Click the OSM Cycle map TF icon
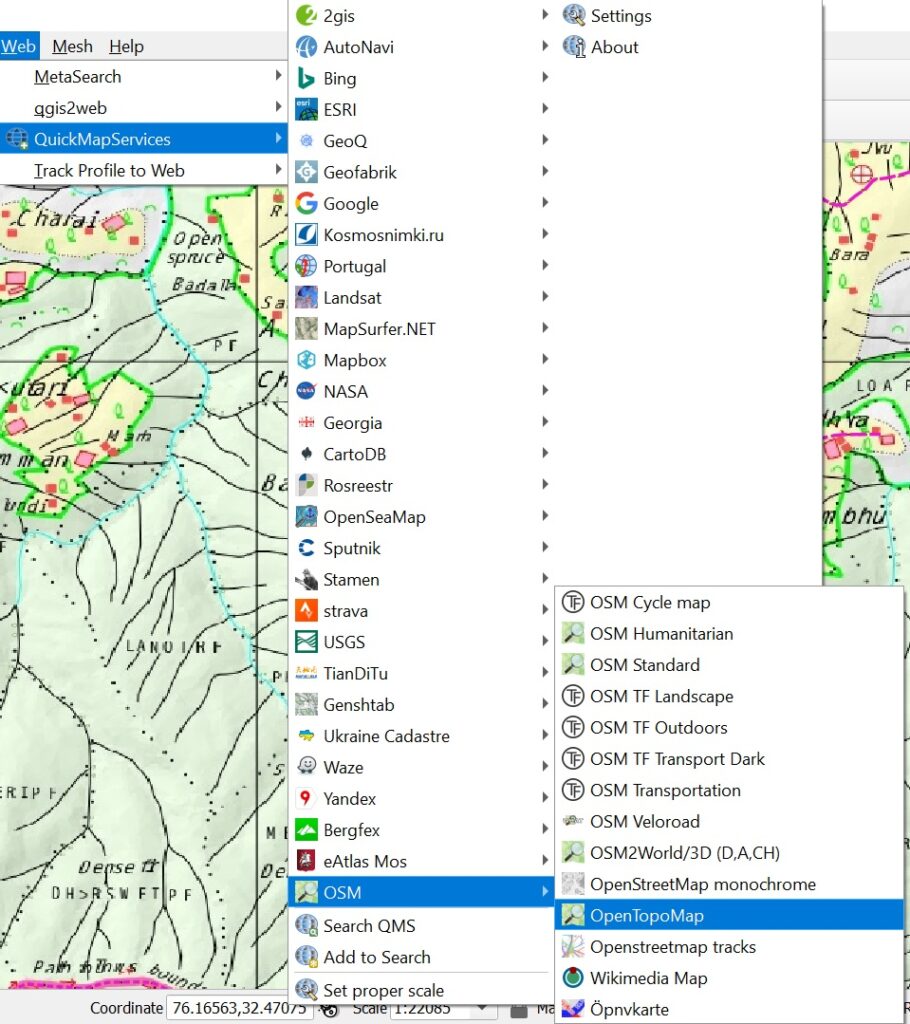 pyautogui.click(x=573, y=602)
